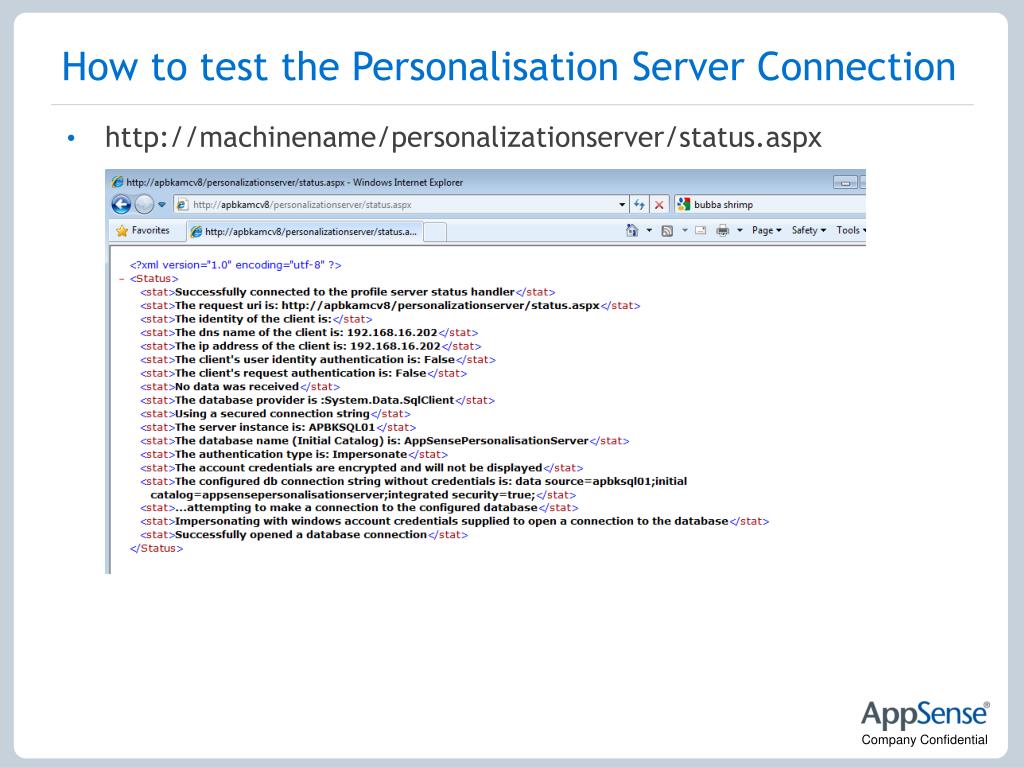Click 'The request uri is' line
Viewport: 1024px width, 768px height.
pos(390,306)
